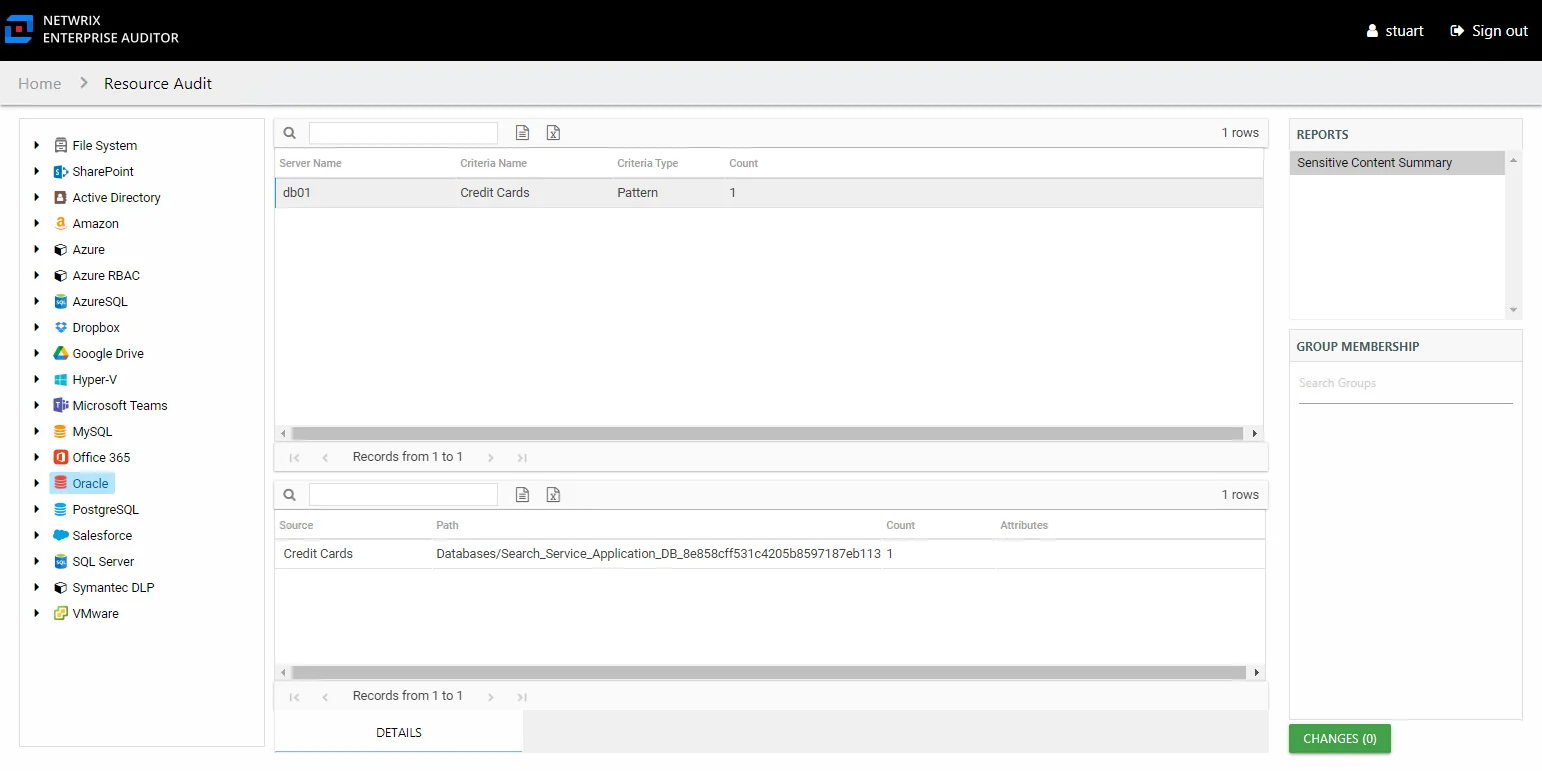Image resolution: width=1542 pixels, height=771 pixels.
Task: Go to last page in upper table
Action: (522, 457)
